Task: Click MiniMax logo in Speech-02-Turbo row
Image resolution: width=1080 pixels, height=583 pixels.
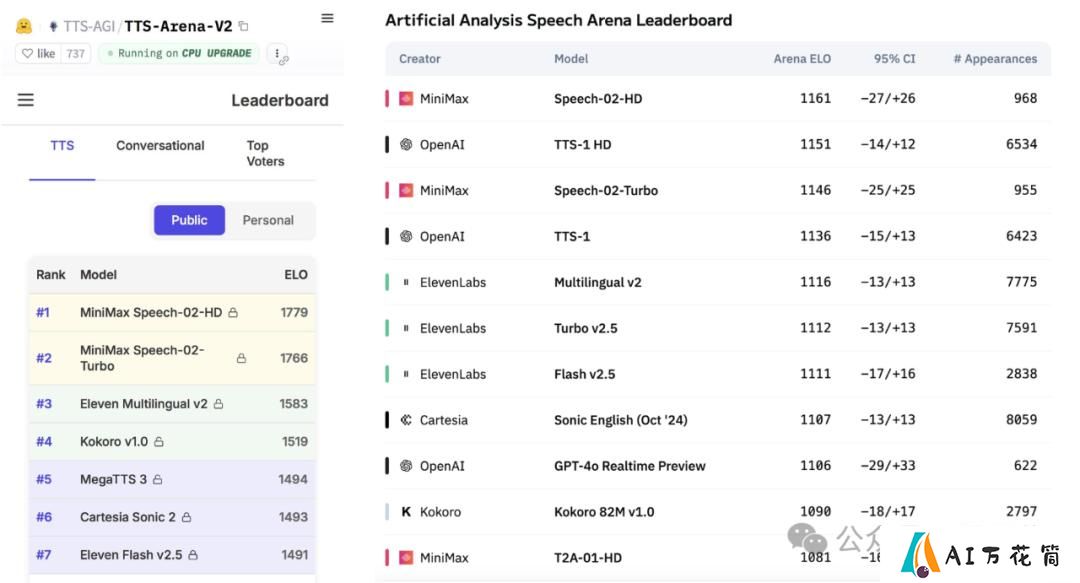Action: tap(406, 190)
